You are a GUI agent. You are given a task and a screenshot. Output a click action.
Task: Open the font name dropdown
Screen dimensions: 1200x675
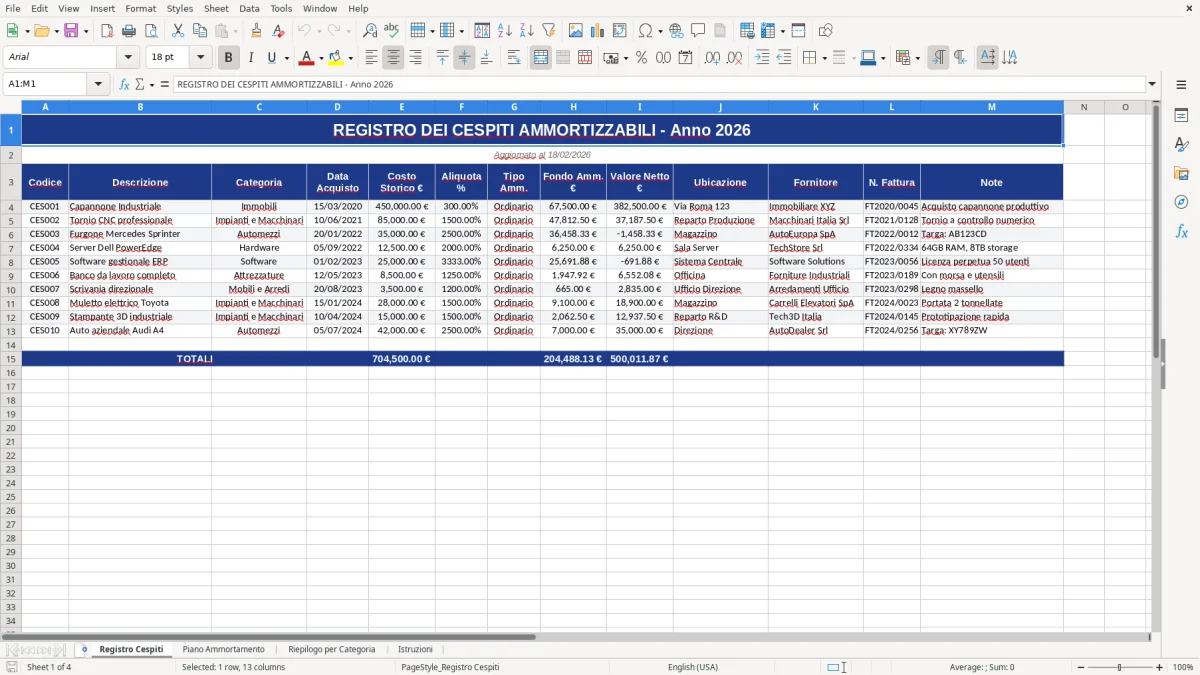[129, 57]
